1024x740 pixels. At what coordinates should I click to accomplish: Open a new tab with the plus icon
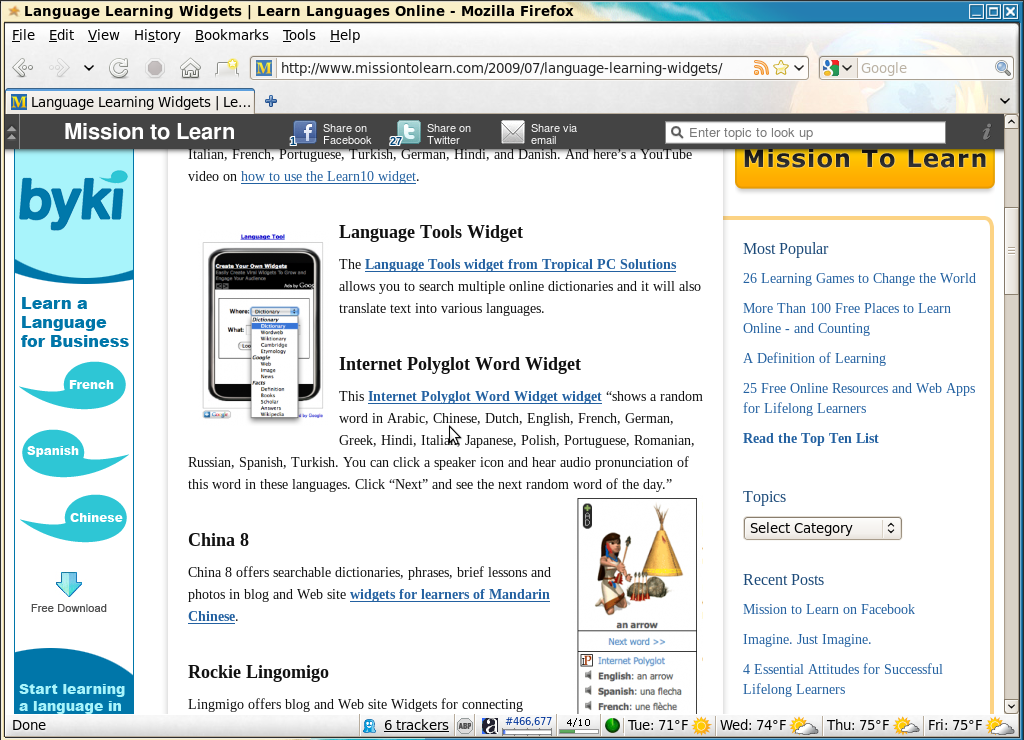(271, 101)
